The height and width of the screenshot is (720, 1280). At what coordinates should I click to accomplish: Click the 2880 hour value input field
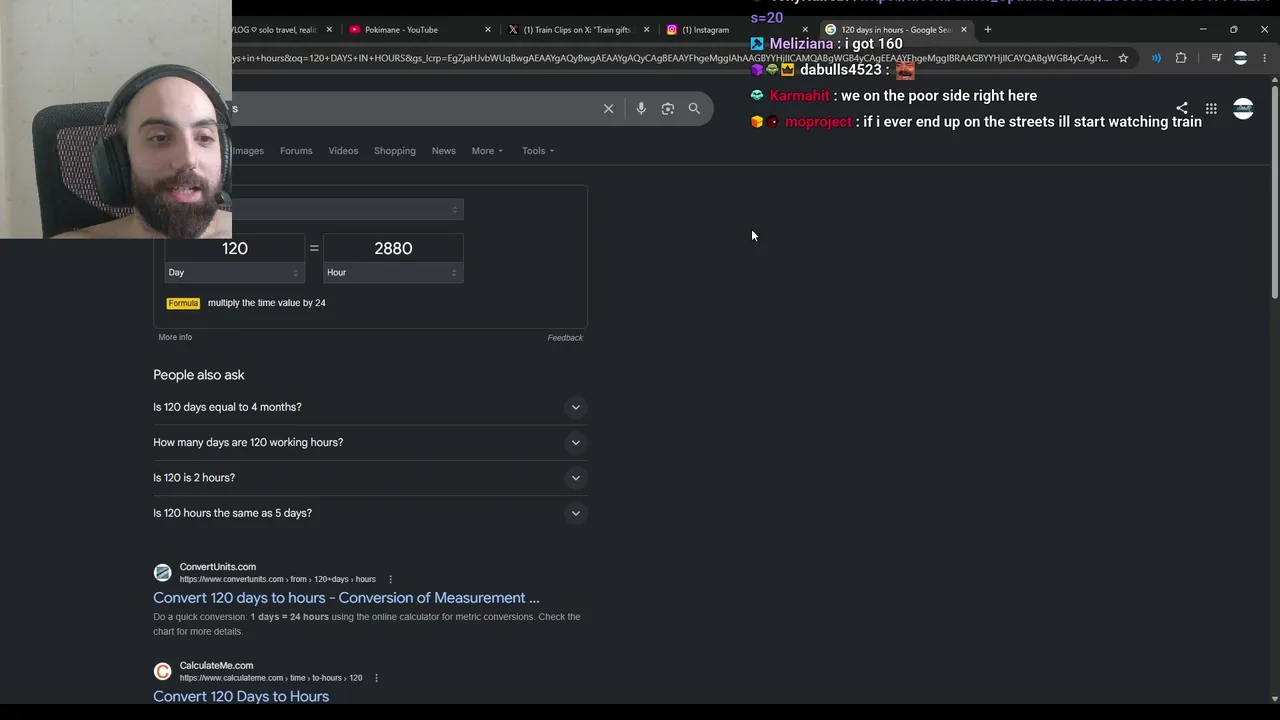point(393,248)
